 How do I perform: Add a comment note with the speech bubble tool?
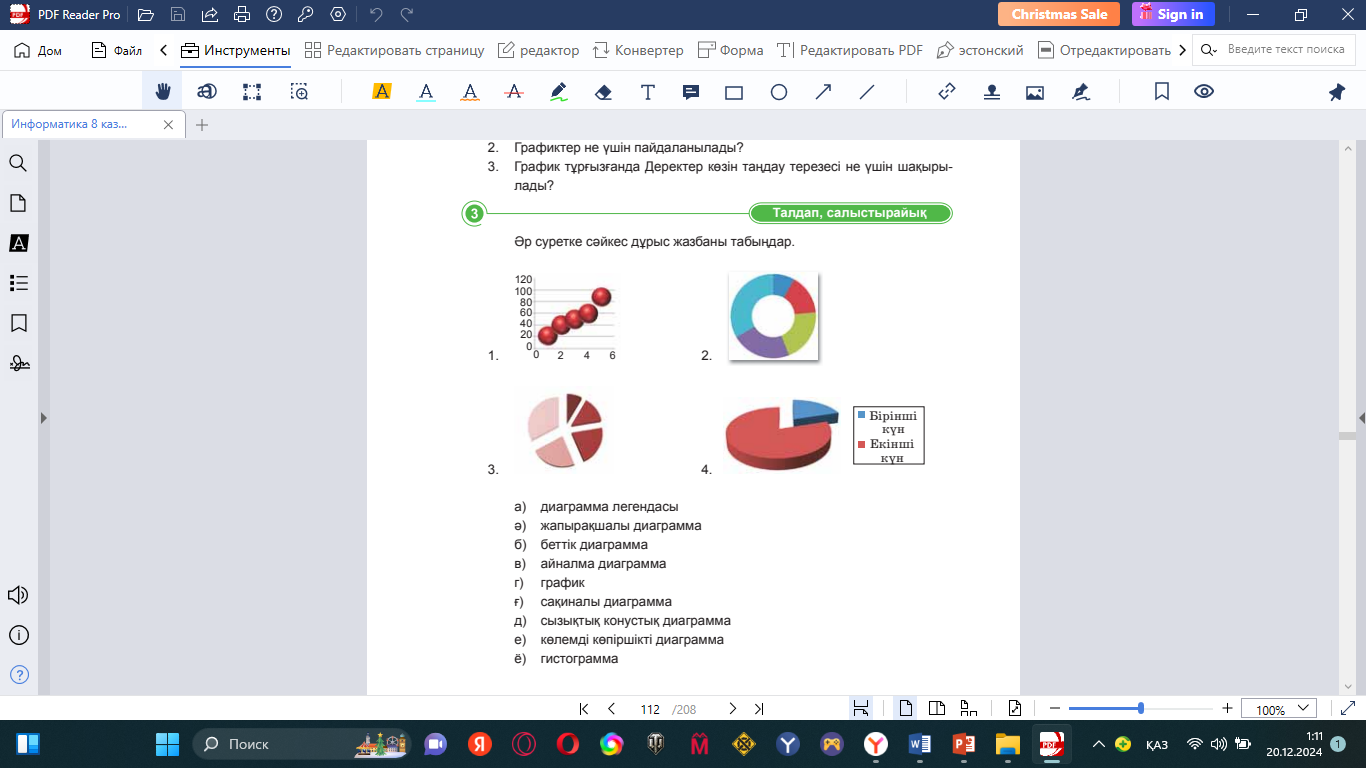point(691,92)
